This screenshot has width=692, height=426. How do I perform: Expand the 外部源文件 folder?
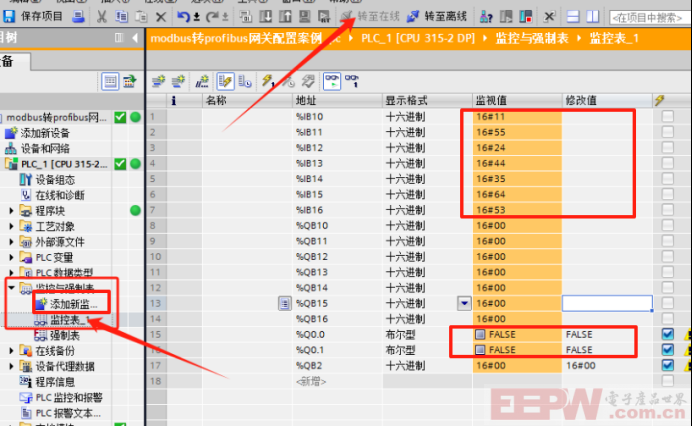[x=11, y=241]
